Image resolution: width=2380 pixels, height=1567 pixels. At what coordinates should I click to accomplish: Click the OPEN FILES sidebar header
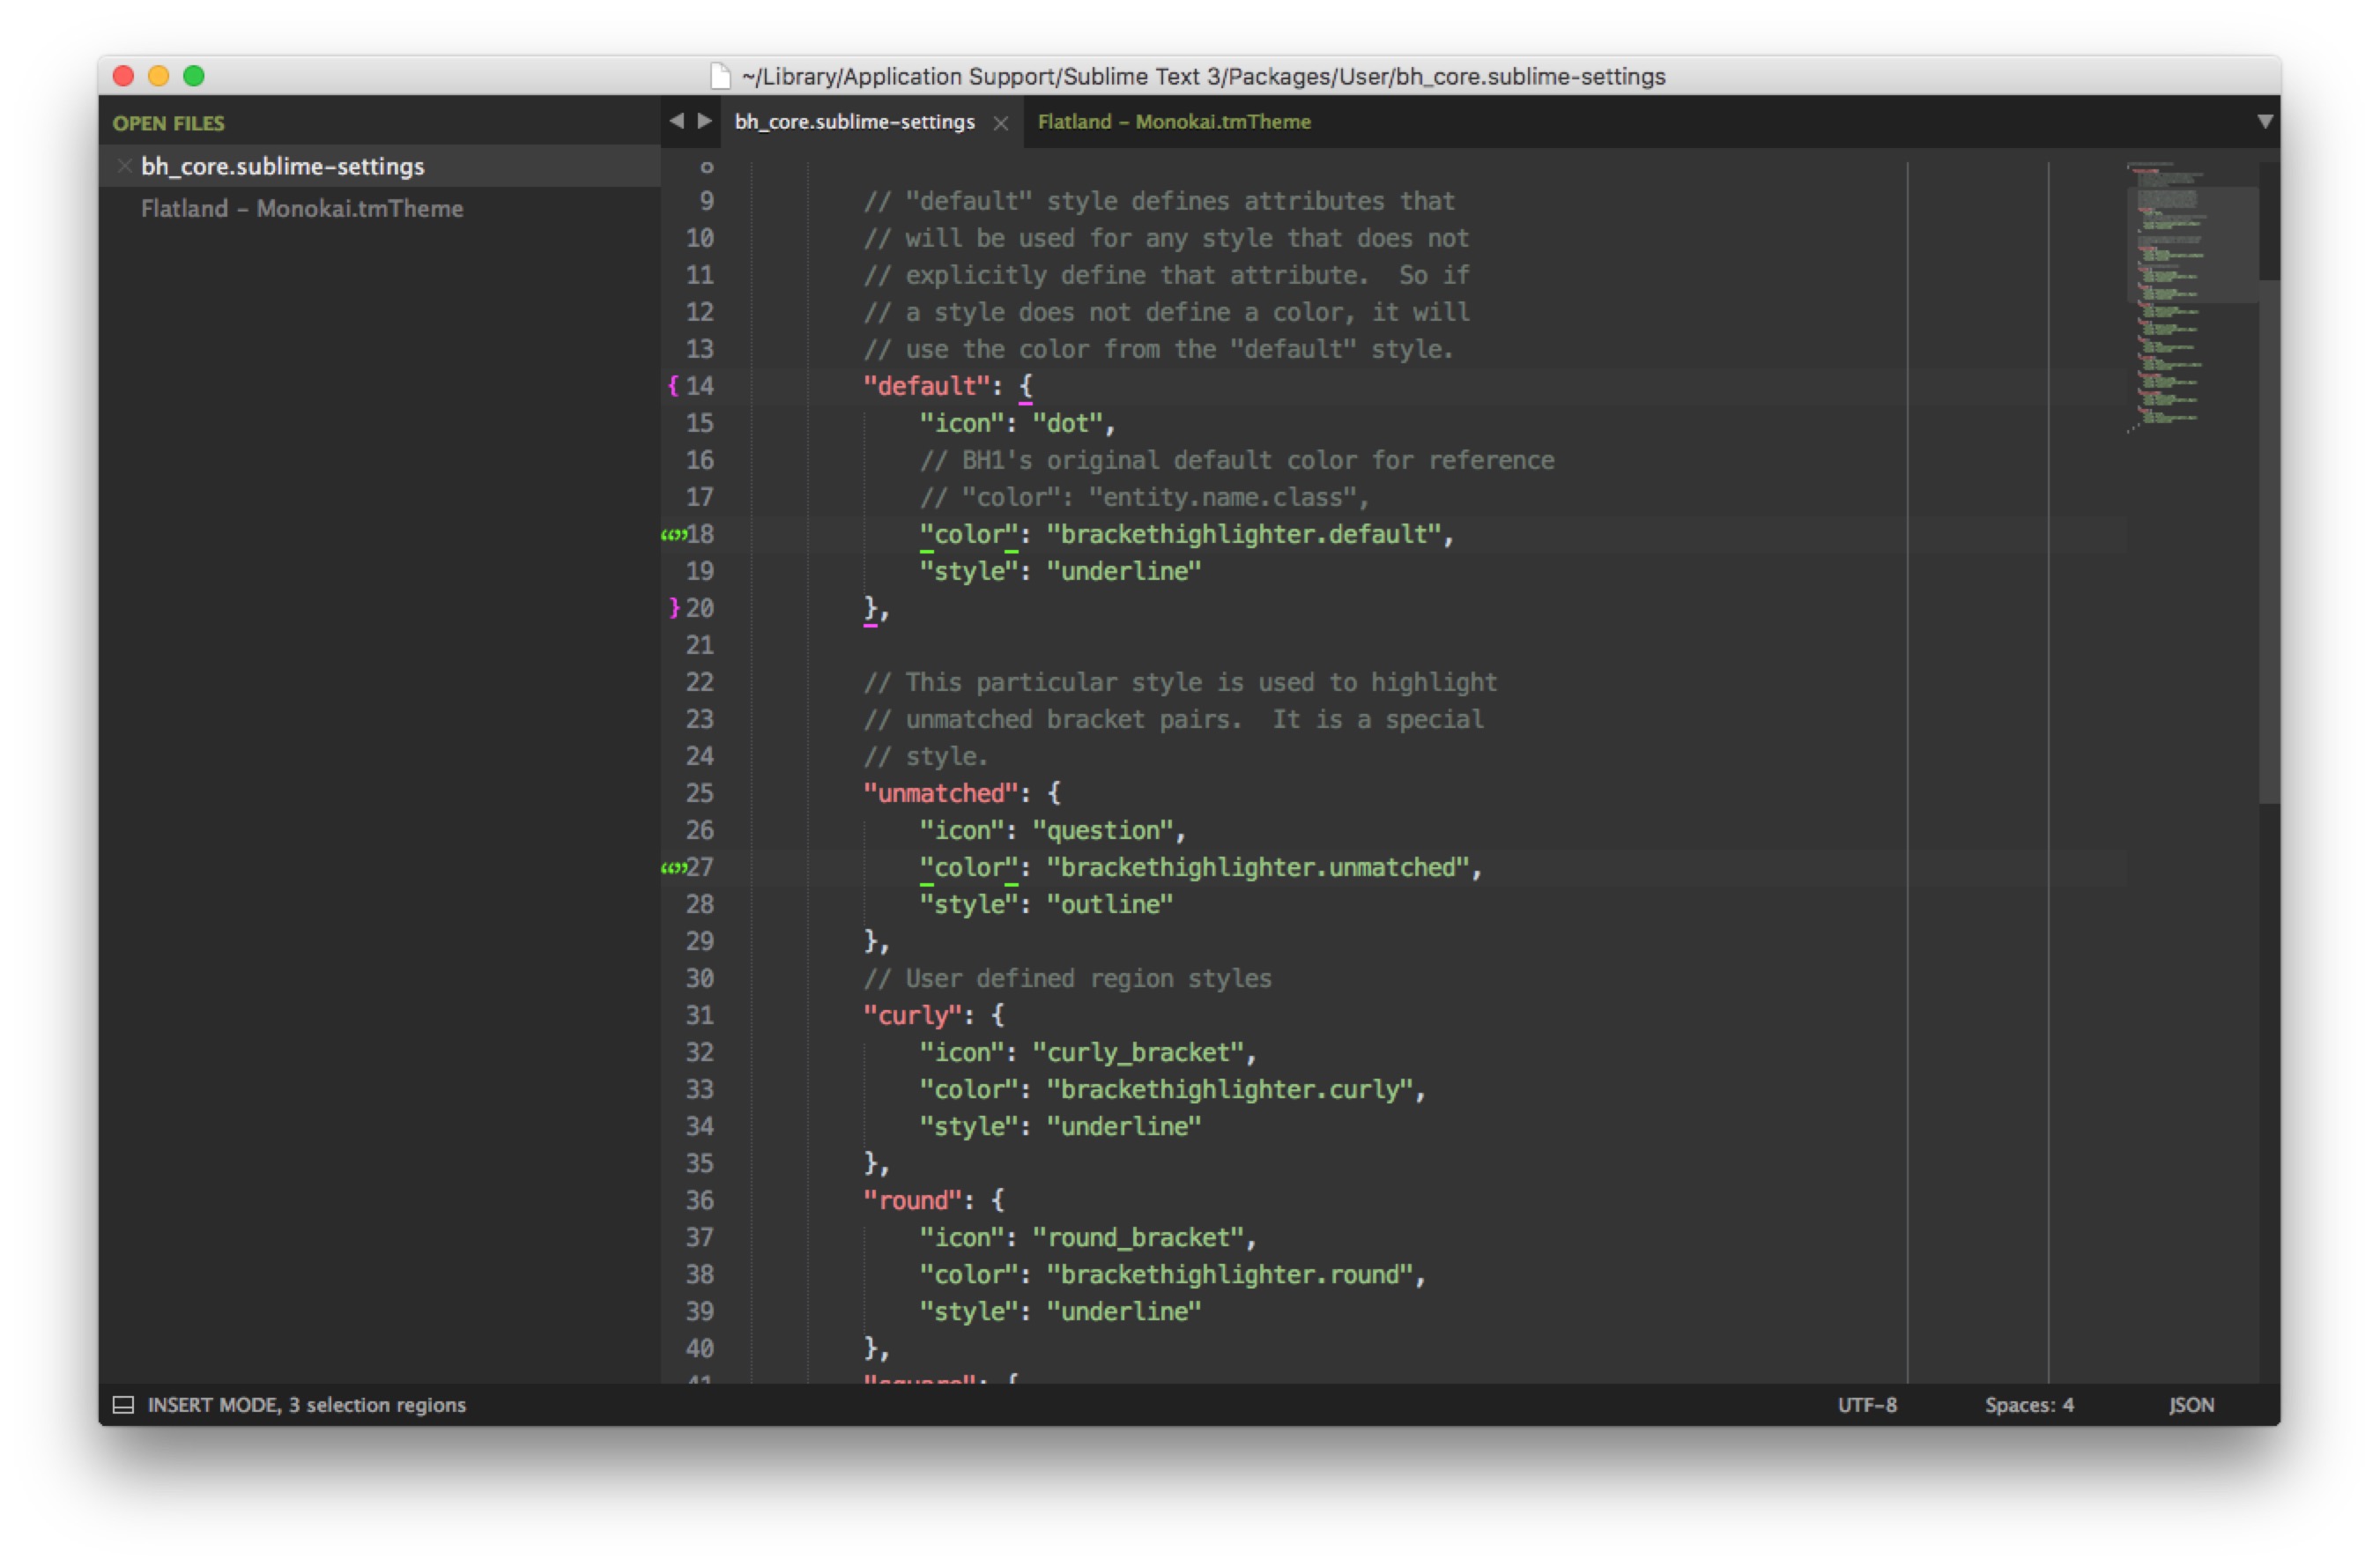[x=168, y=123]
